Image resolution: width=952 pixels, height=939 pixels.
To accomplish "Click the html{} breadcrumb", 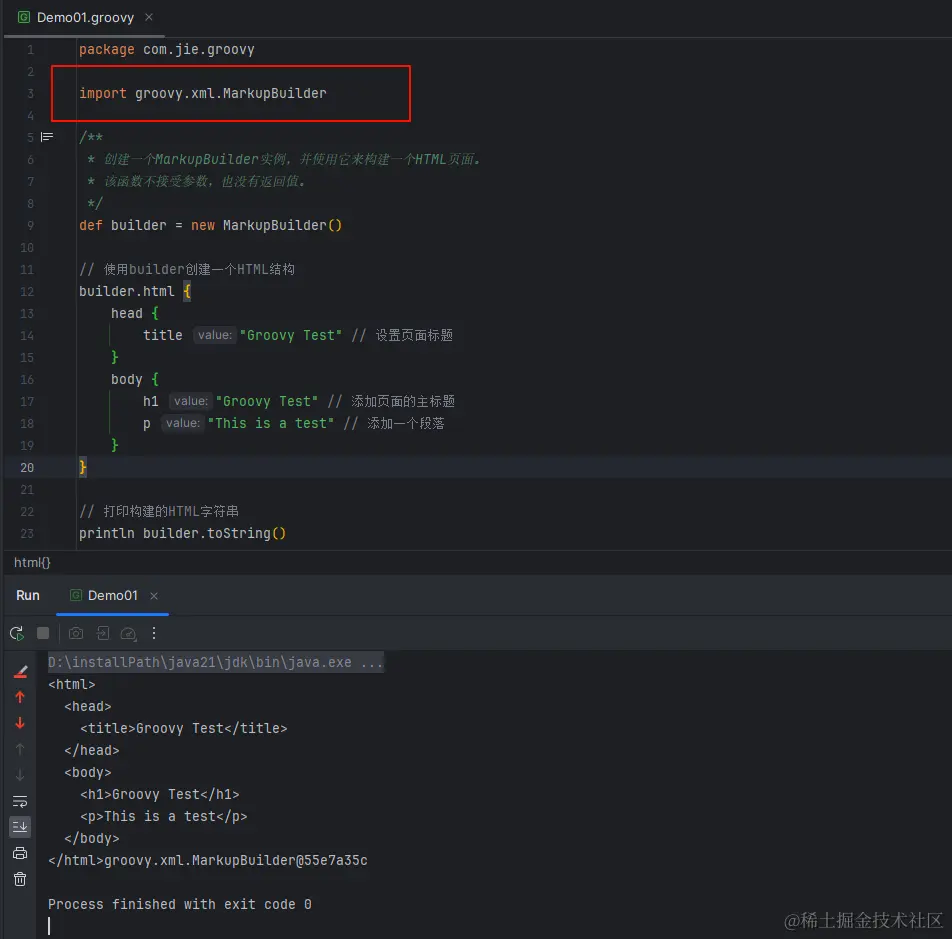I will tap(32, 563).
